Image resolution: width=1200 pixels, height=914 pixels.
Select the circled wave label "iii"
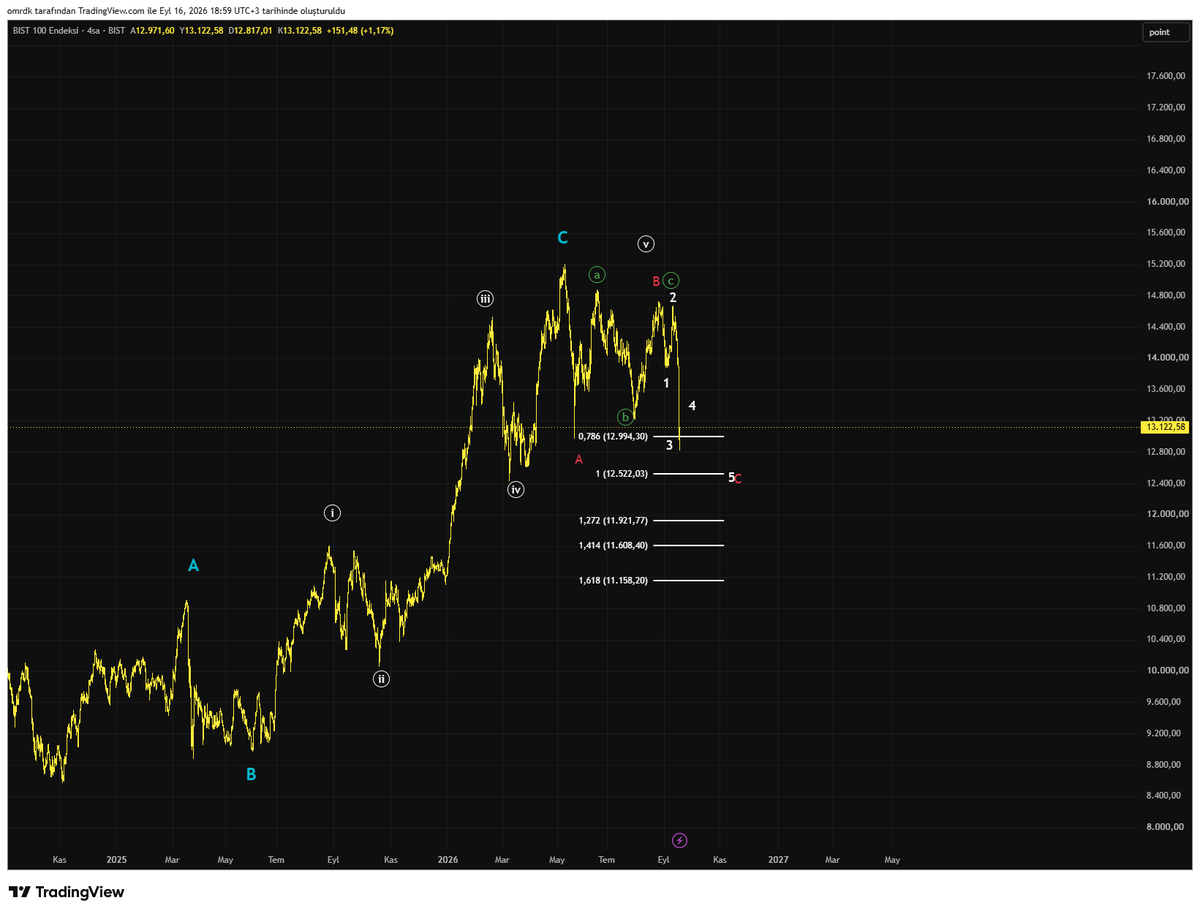tap(484, 299)
